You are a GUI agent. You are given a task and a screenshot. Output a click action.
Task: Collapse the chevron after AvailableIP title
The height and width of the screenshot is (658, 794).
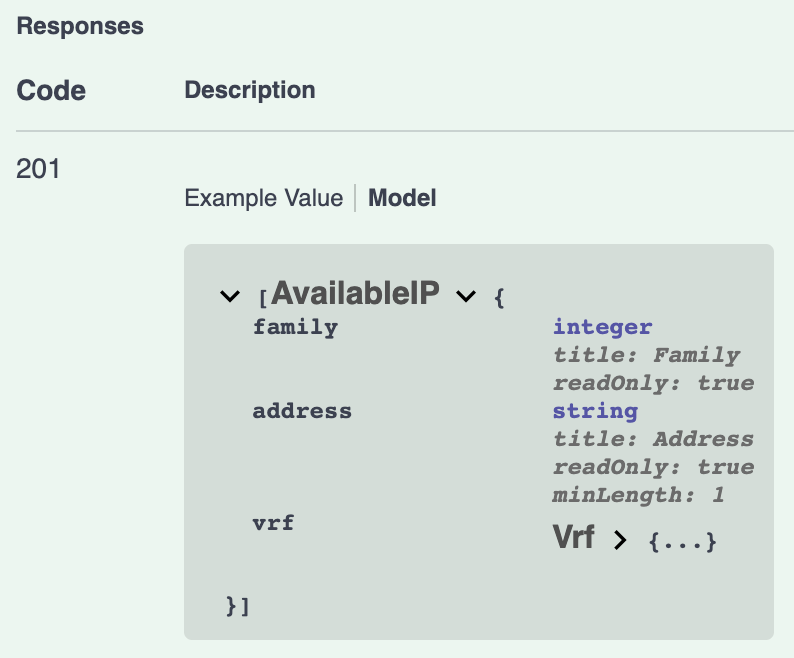[x=466, y=296]
